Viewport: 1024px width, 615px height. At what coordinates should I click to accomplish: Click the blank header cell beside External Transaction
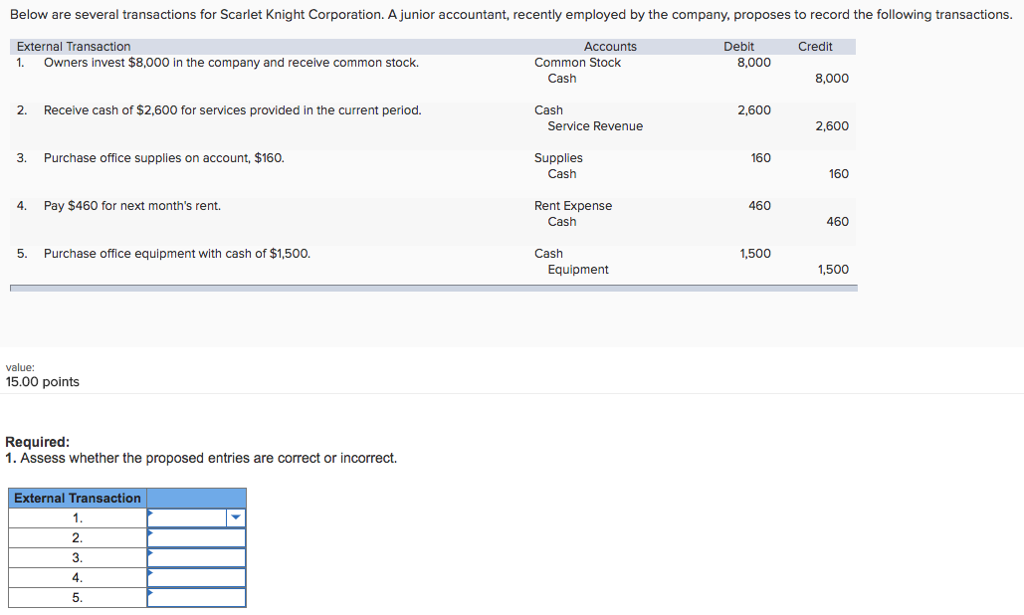196,498
